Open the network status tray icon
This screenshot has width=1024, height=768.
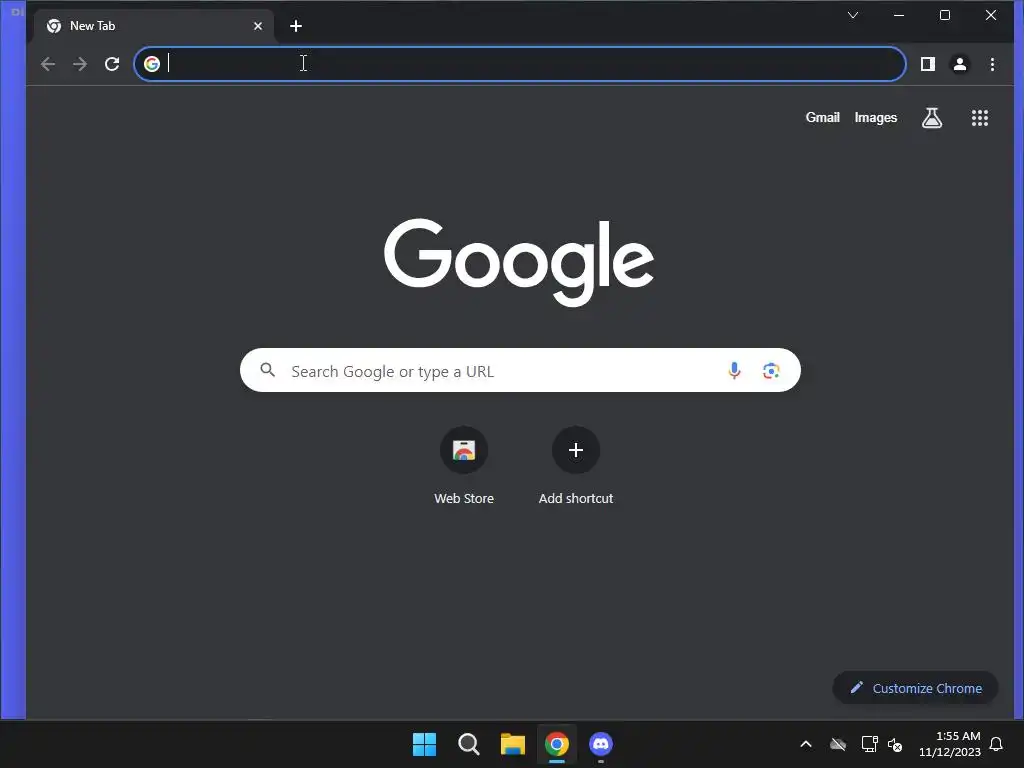[869, 744]
